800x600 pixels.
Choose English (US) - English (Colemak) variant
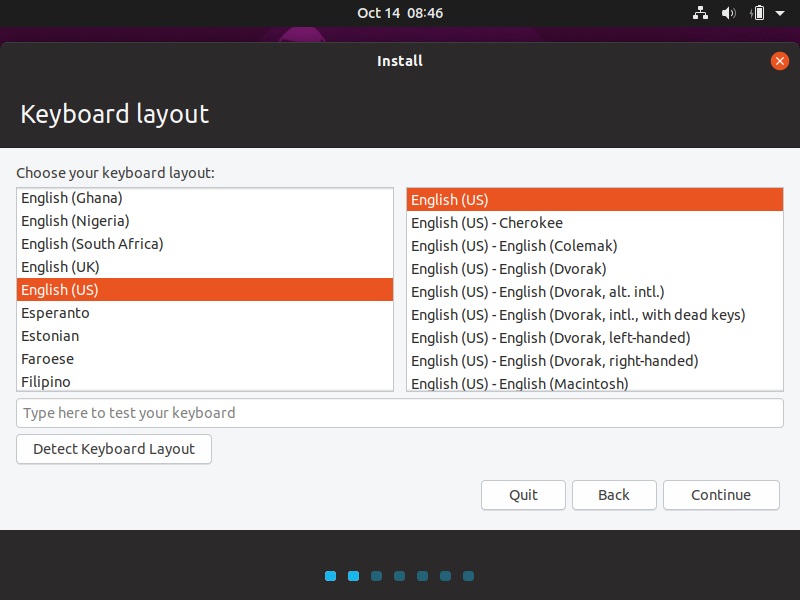tap(513, 245)
